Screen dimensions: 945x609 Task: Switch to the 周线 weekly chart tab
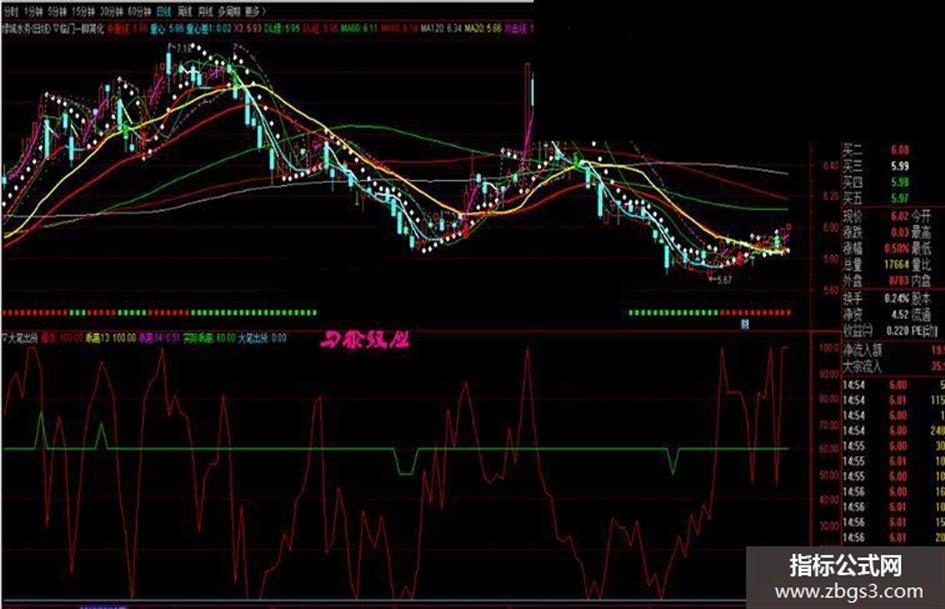(186, 11)
